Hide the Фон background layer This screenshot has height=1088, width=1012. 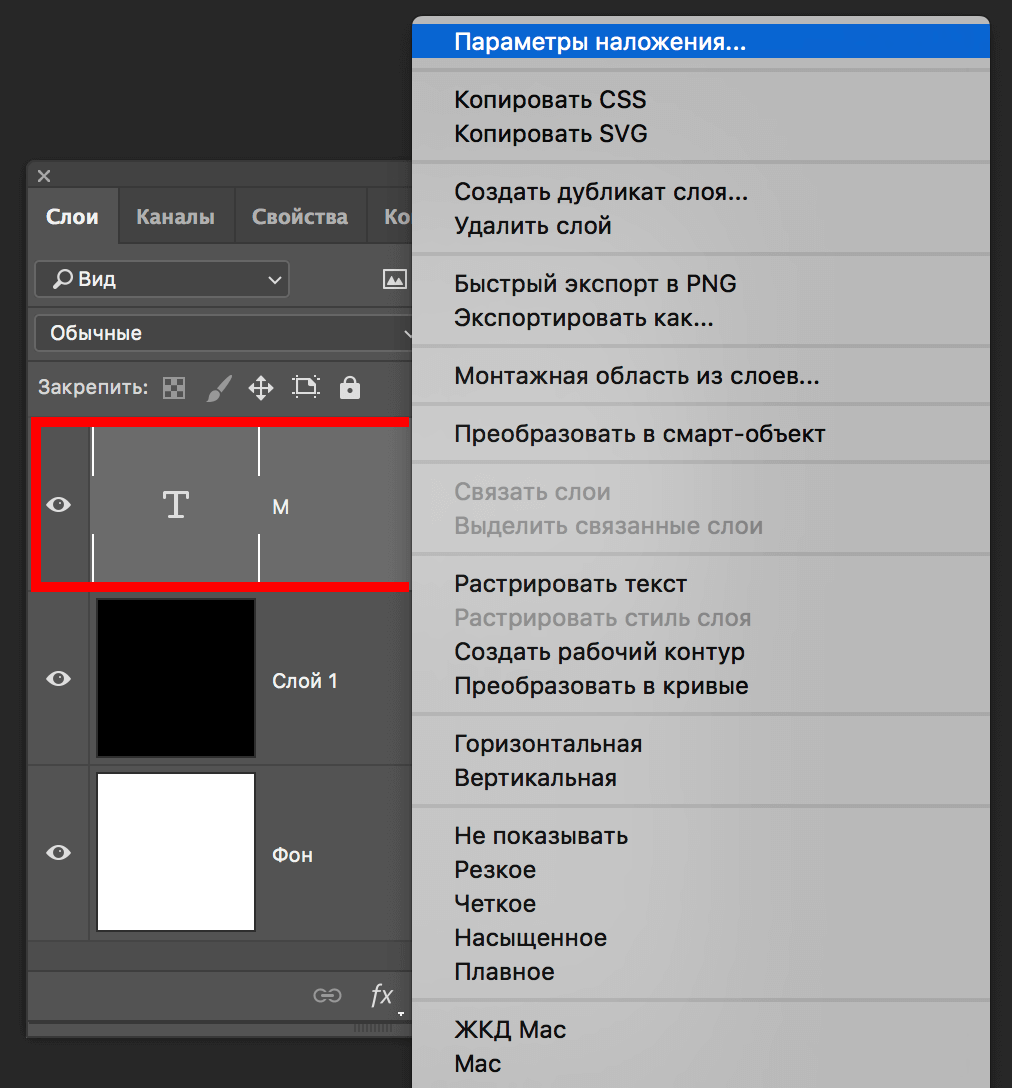pyautogui.click(x=59, y=852)
